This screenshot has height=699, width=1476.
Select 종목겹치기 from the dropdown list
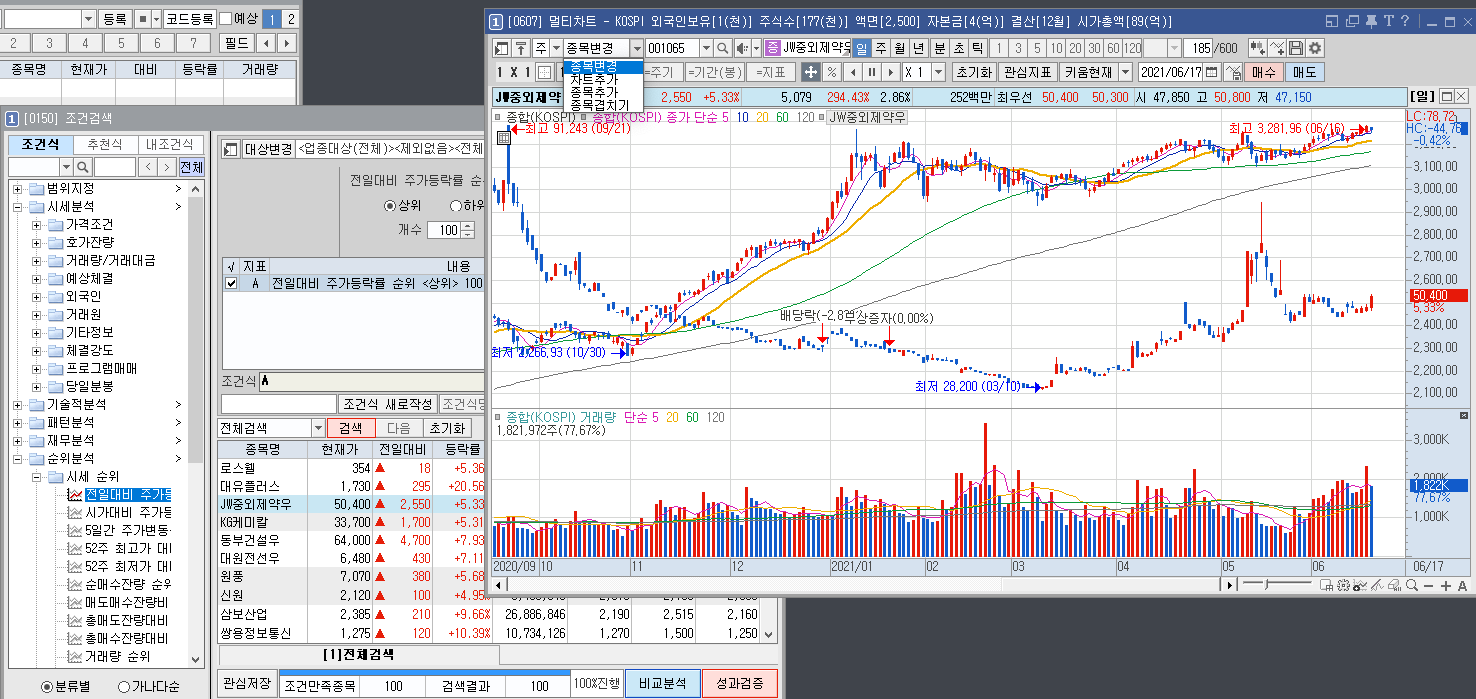click(x=600, y=105)
